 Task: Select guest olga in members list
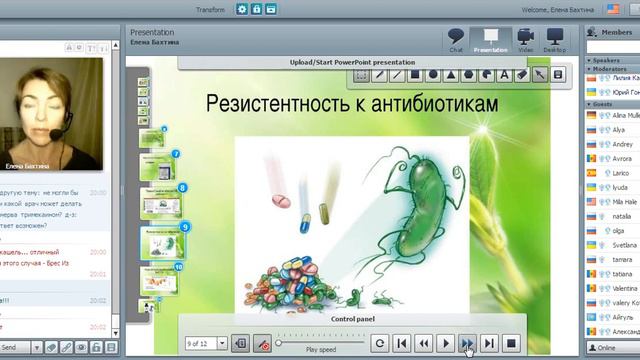point(613,231)
